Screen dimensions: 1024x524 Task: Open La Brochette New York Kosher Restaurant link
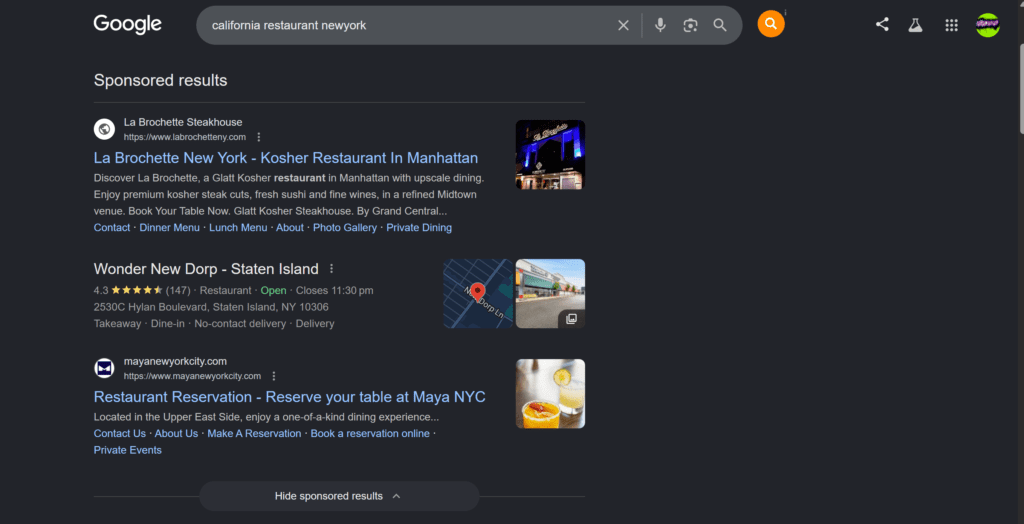285,158
